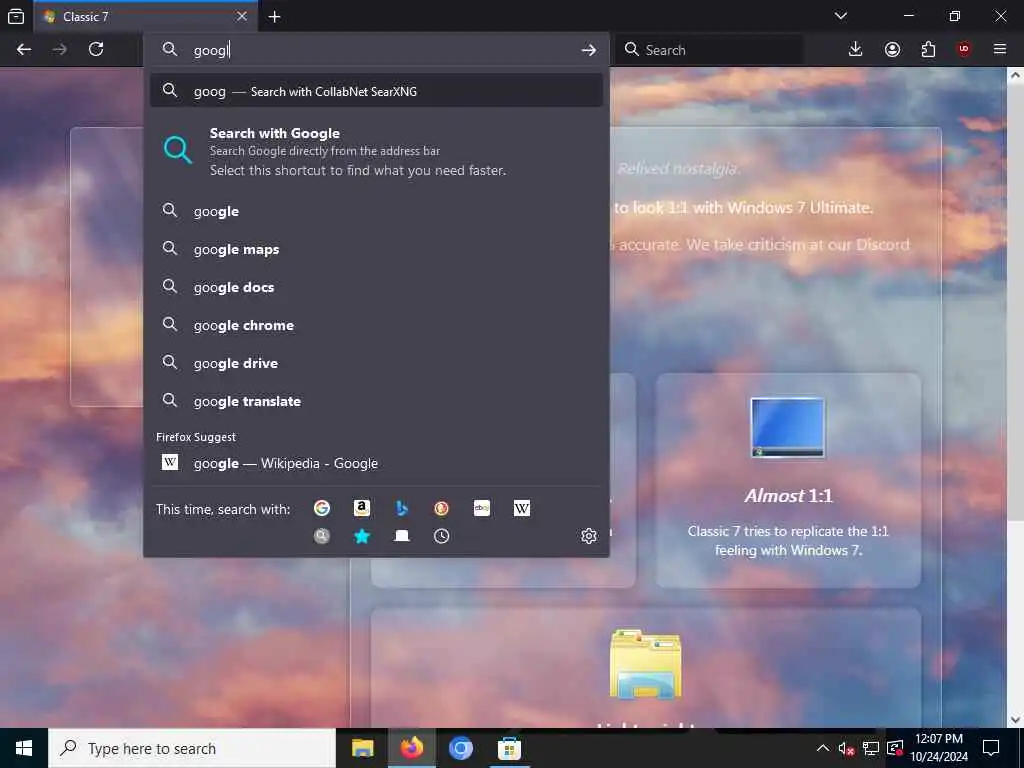Open the Windows Start menu
Image resolution: width=1024 pixels, height=768 pixels.
tap(24, 748)
